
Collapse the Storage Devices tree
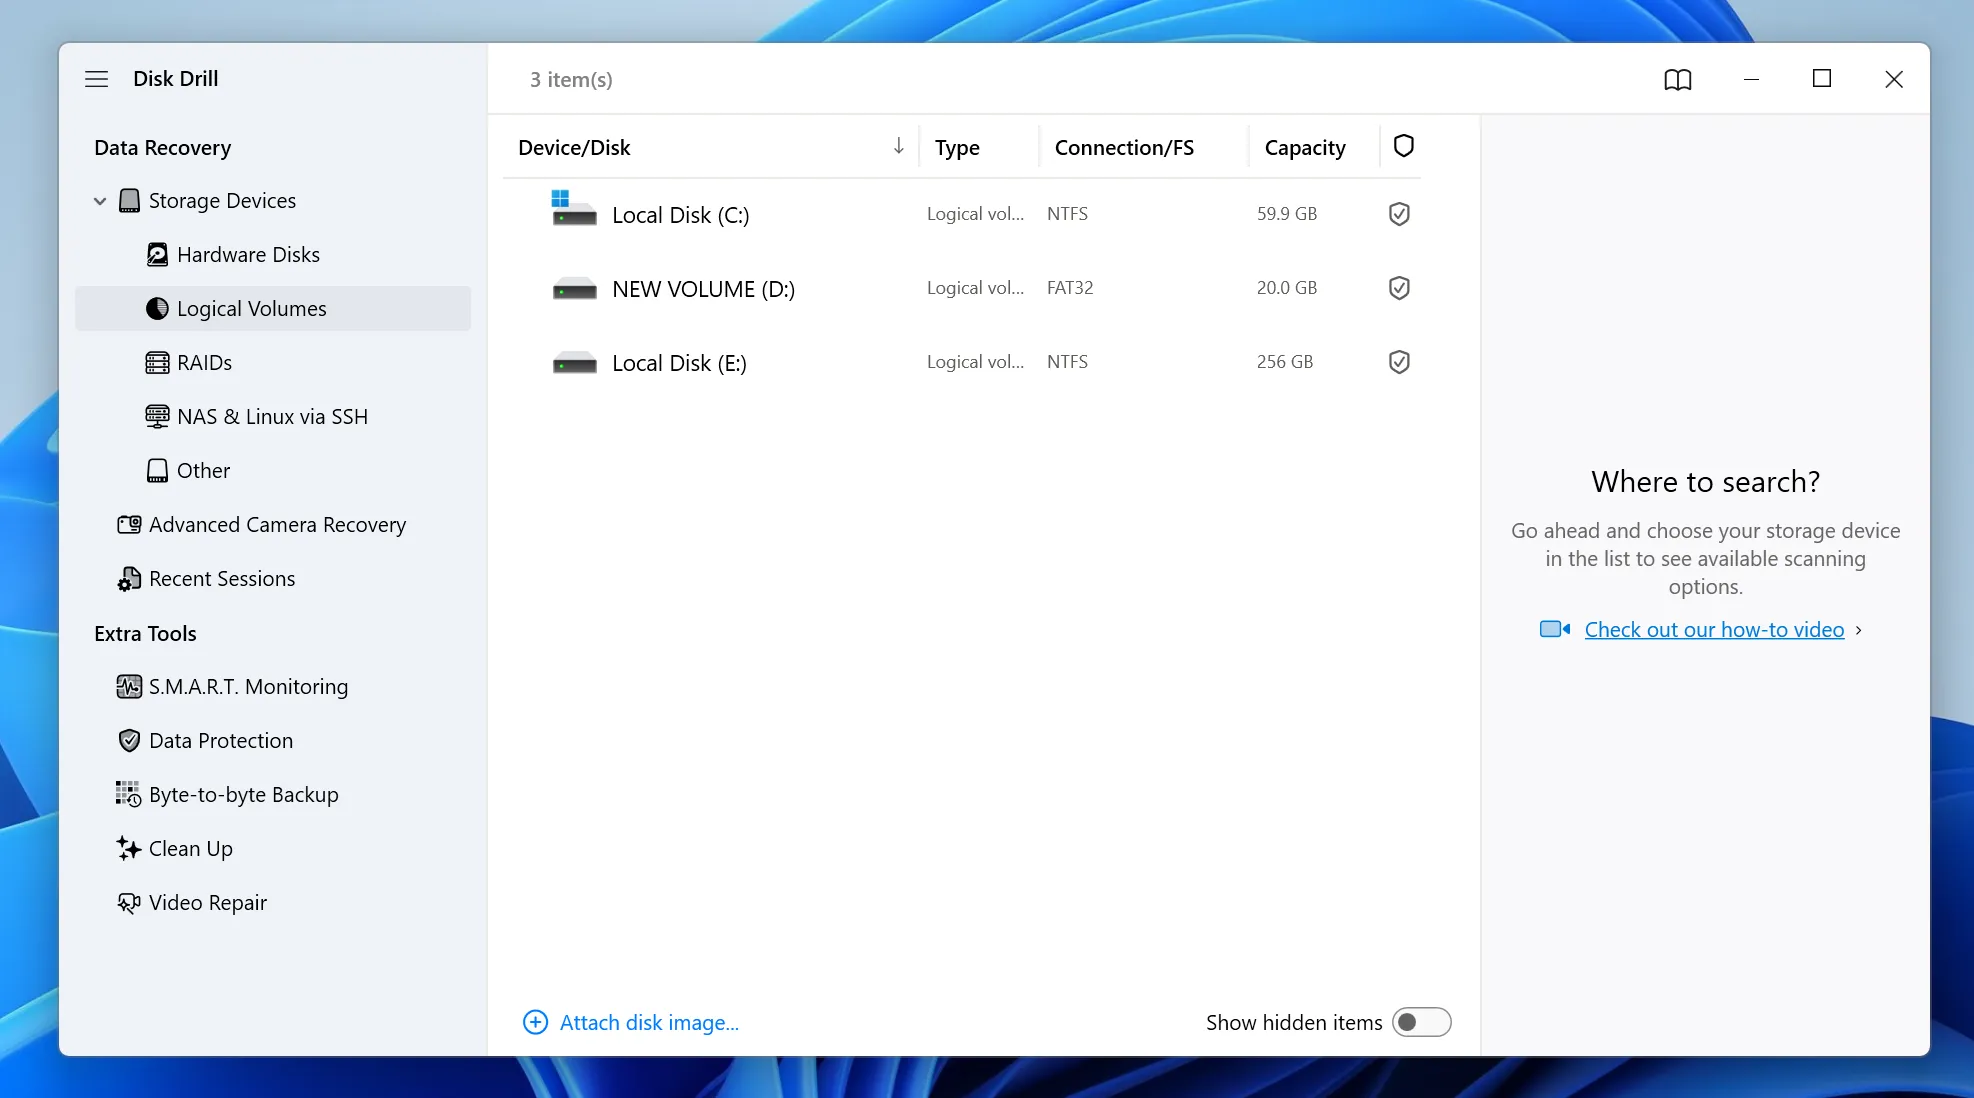(100, 201)
